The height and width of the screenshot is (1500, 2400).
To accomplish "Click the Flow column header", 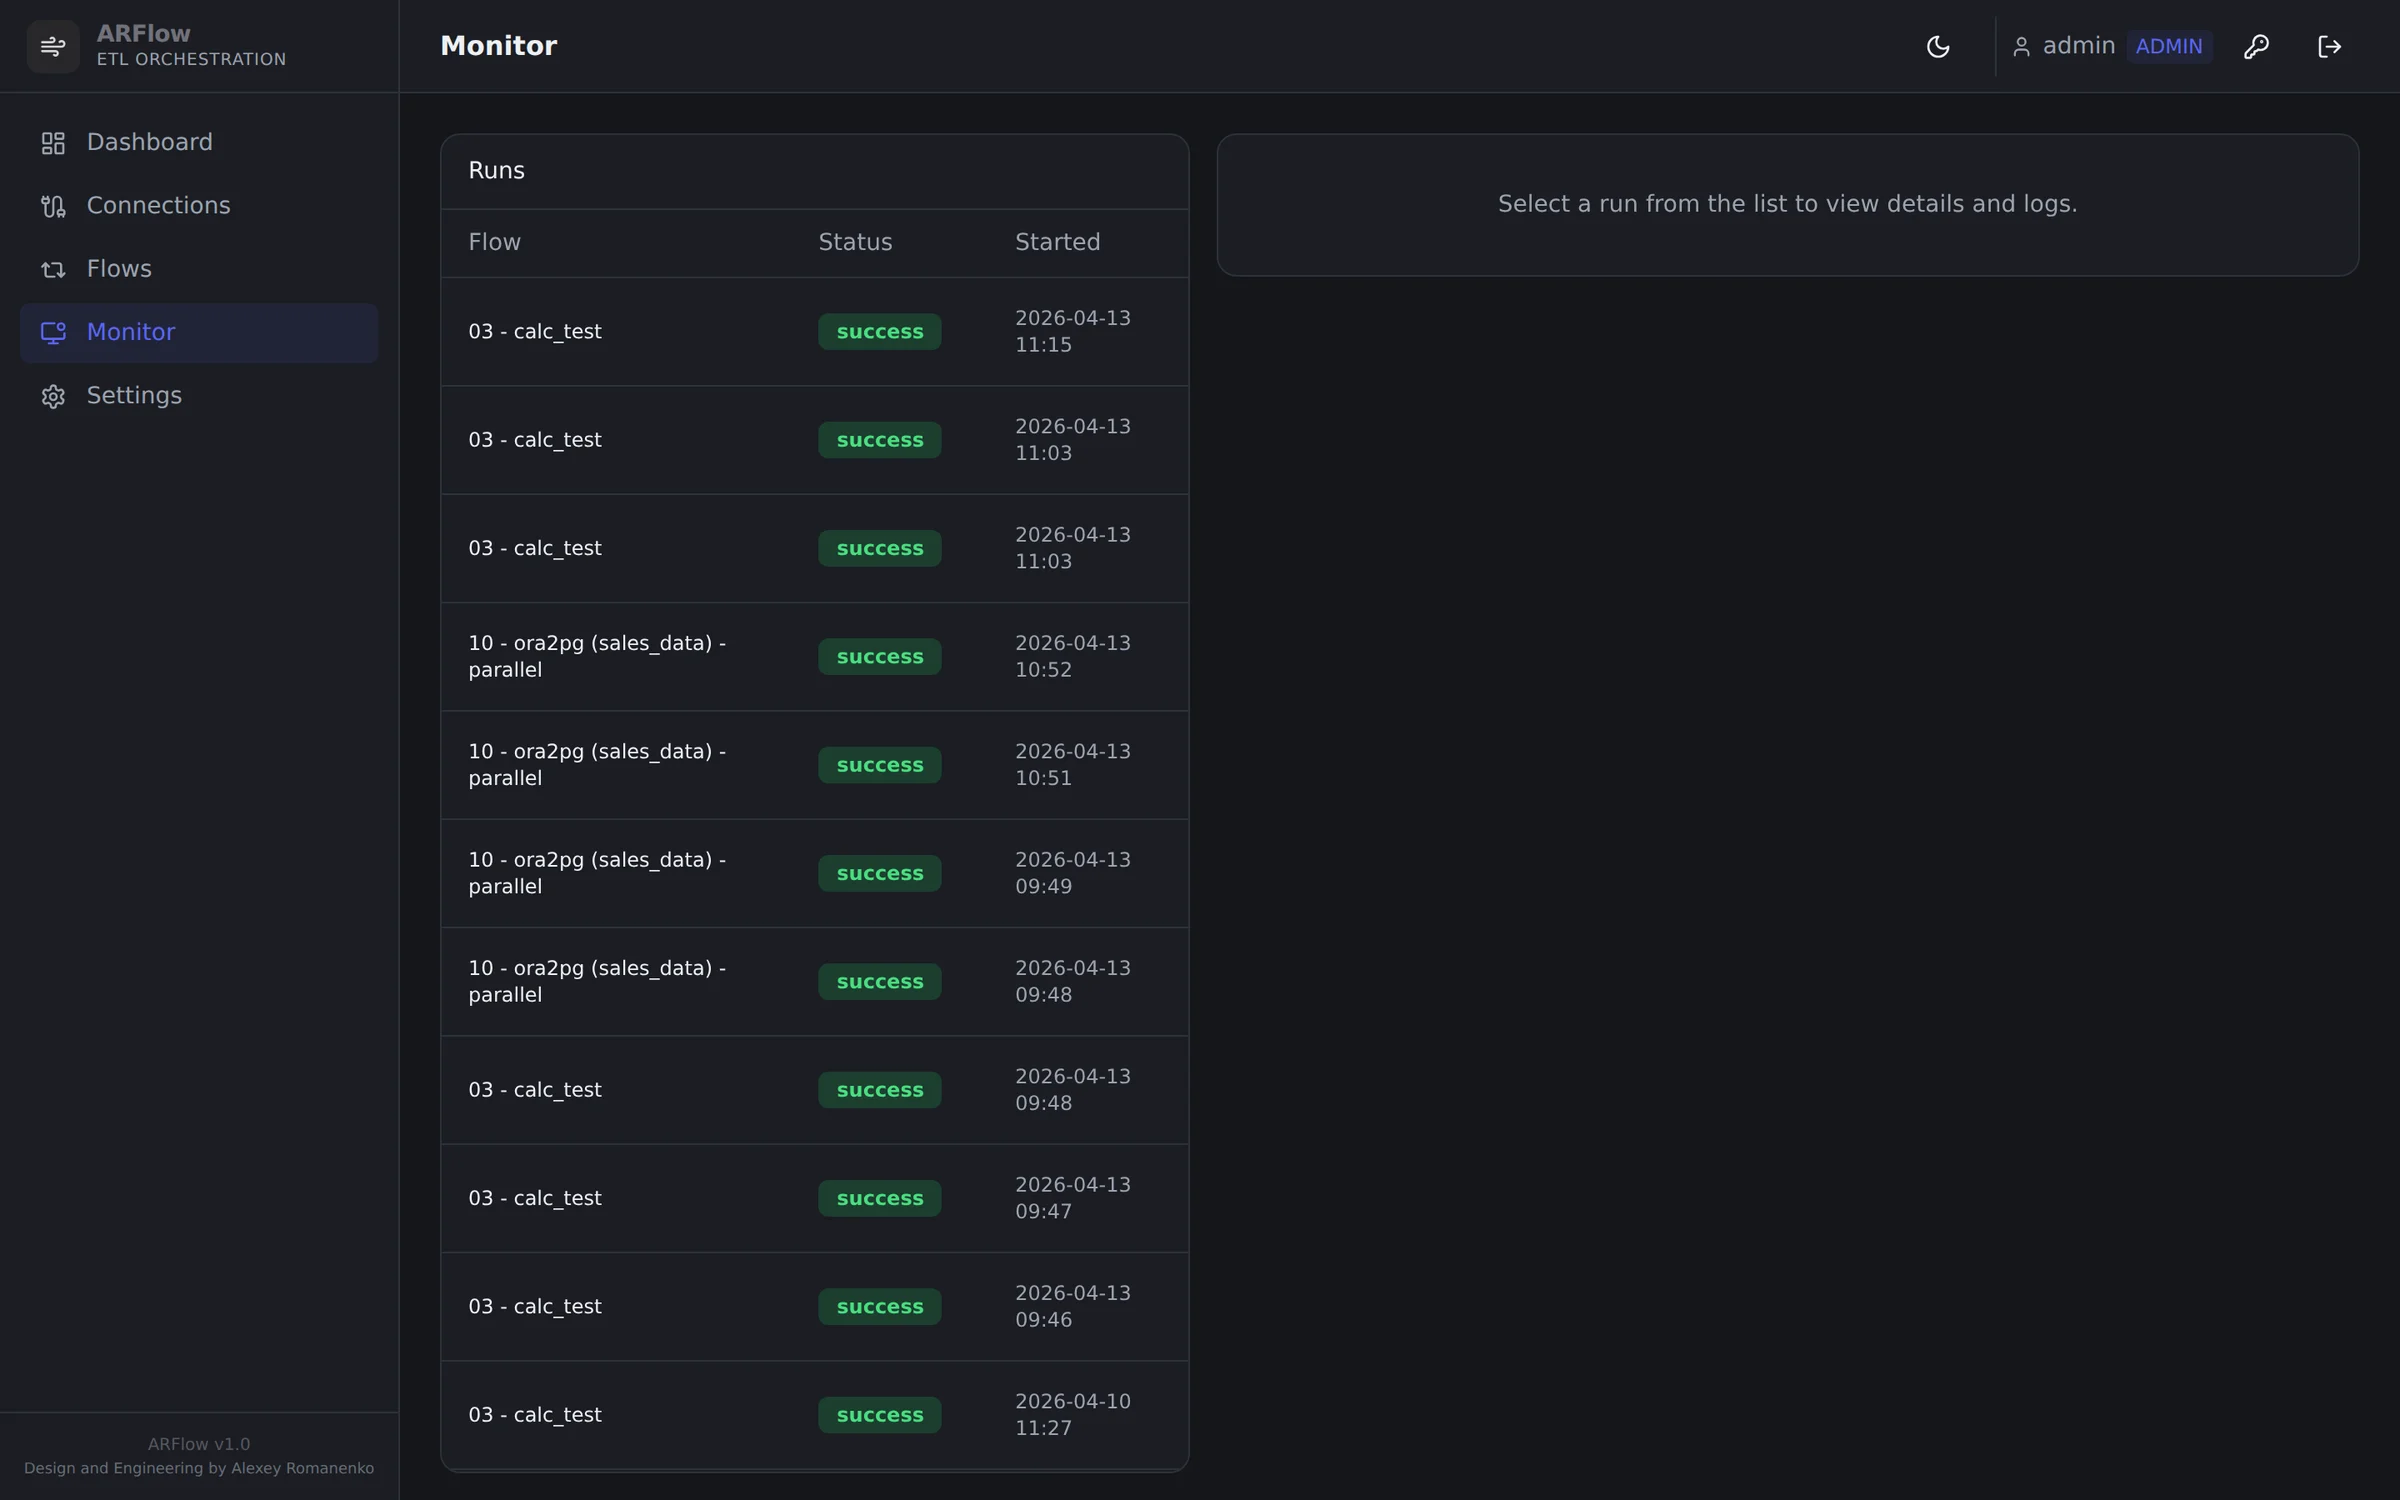I will pyautogui.click(x=494, y=242).
